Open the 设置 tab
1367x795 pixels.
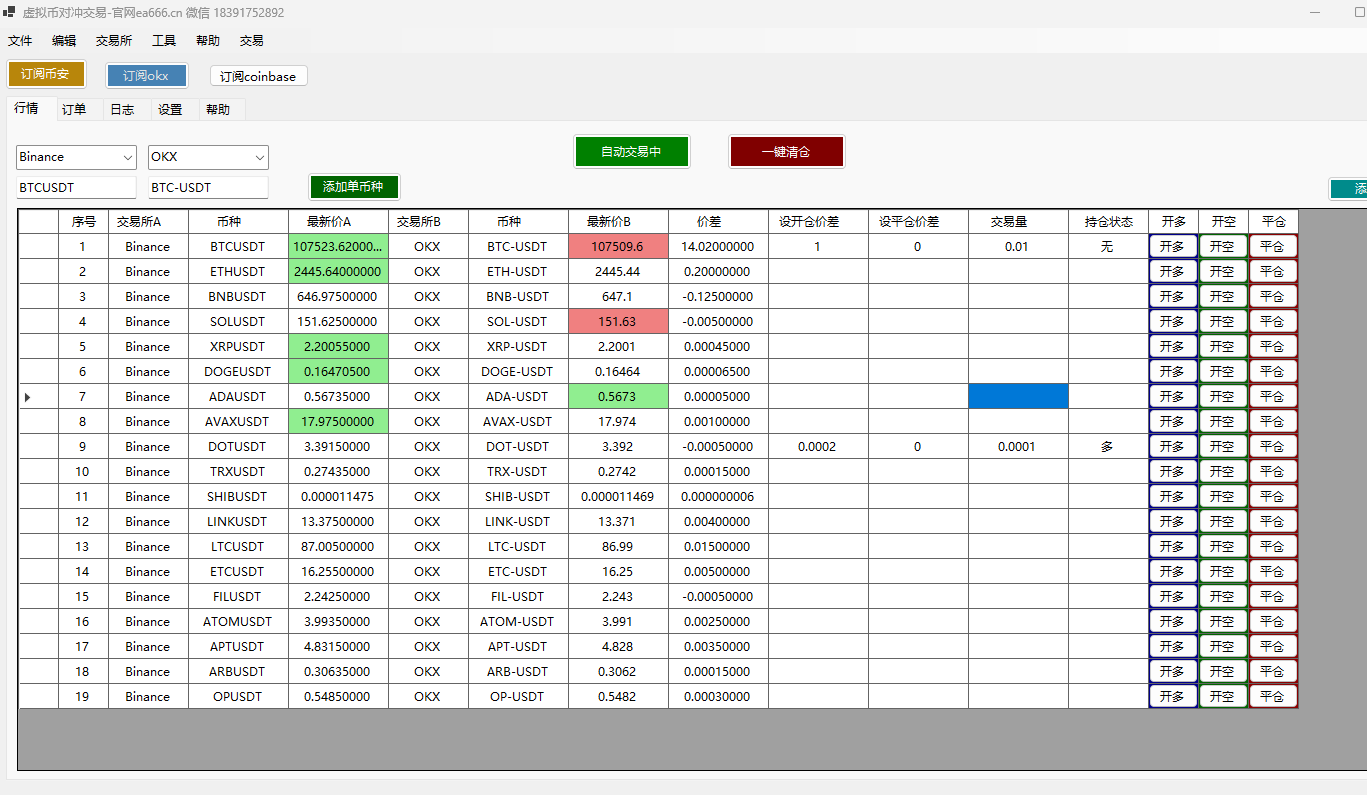pos(170,110)
